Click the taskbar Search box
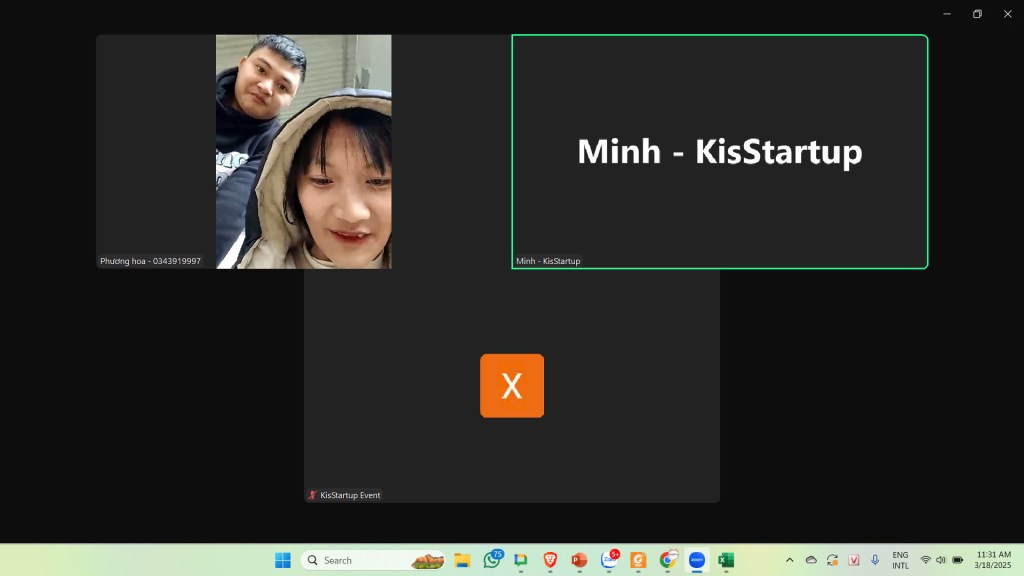The height and width of the screenshot is (576, 1024). tap(360, 560)
